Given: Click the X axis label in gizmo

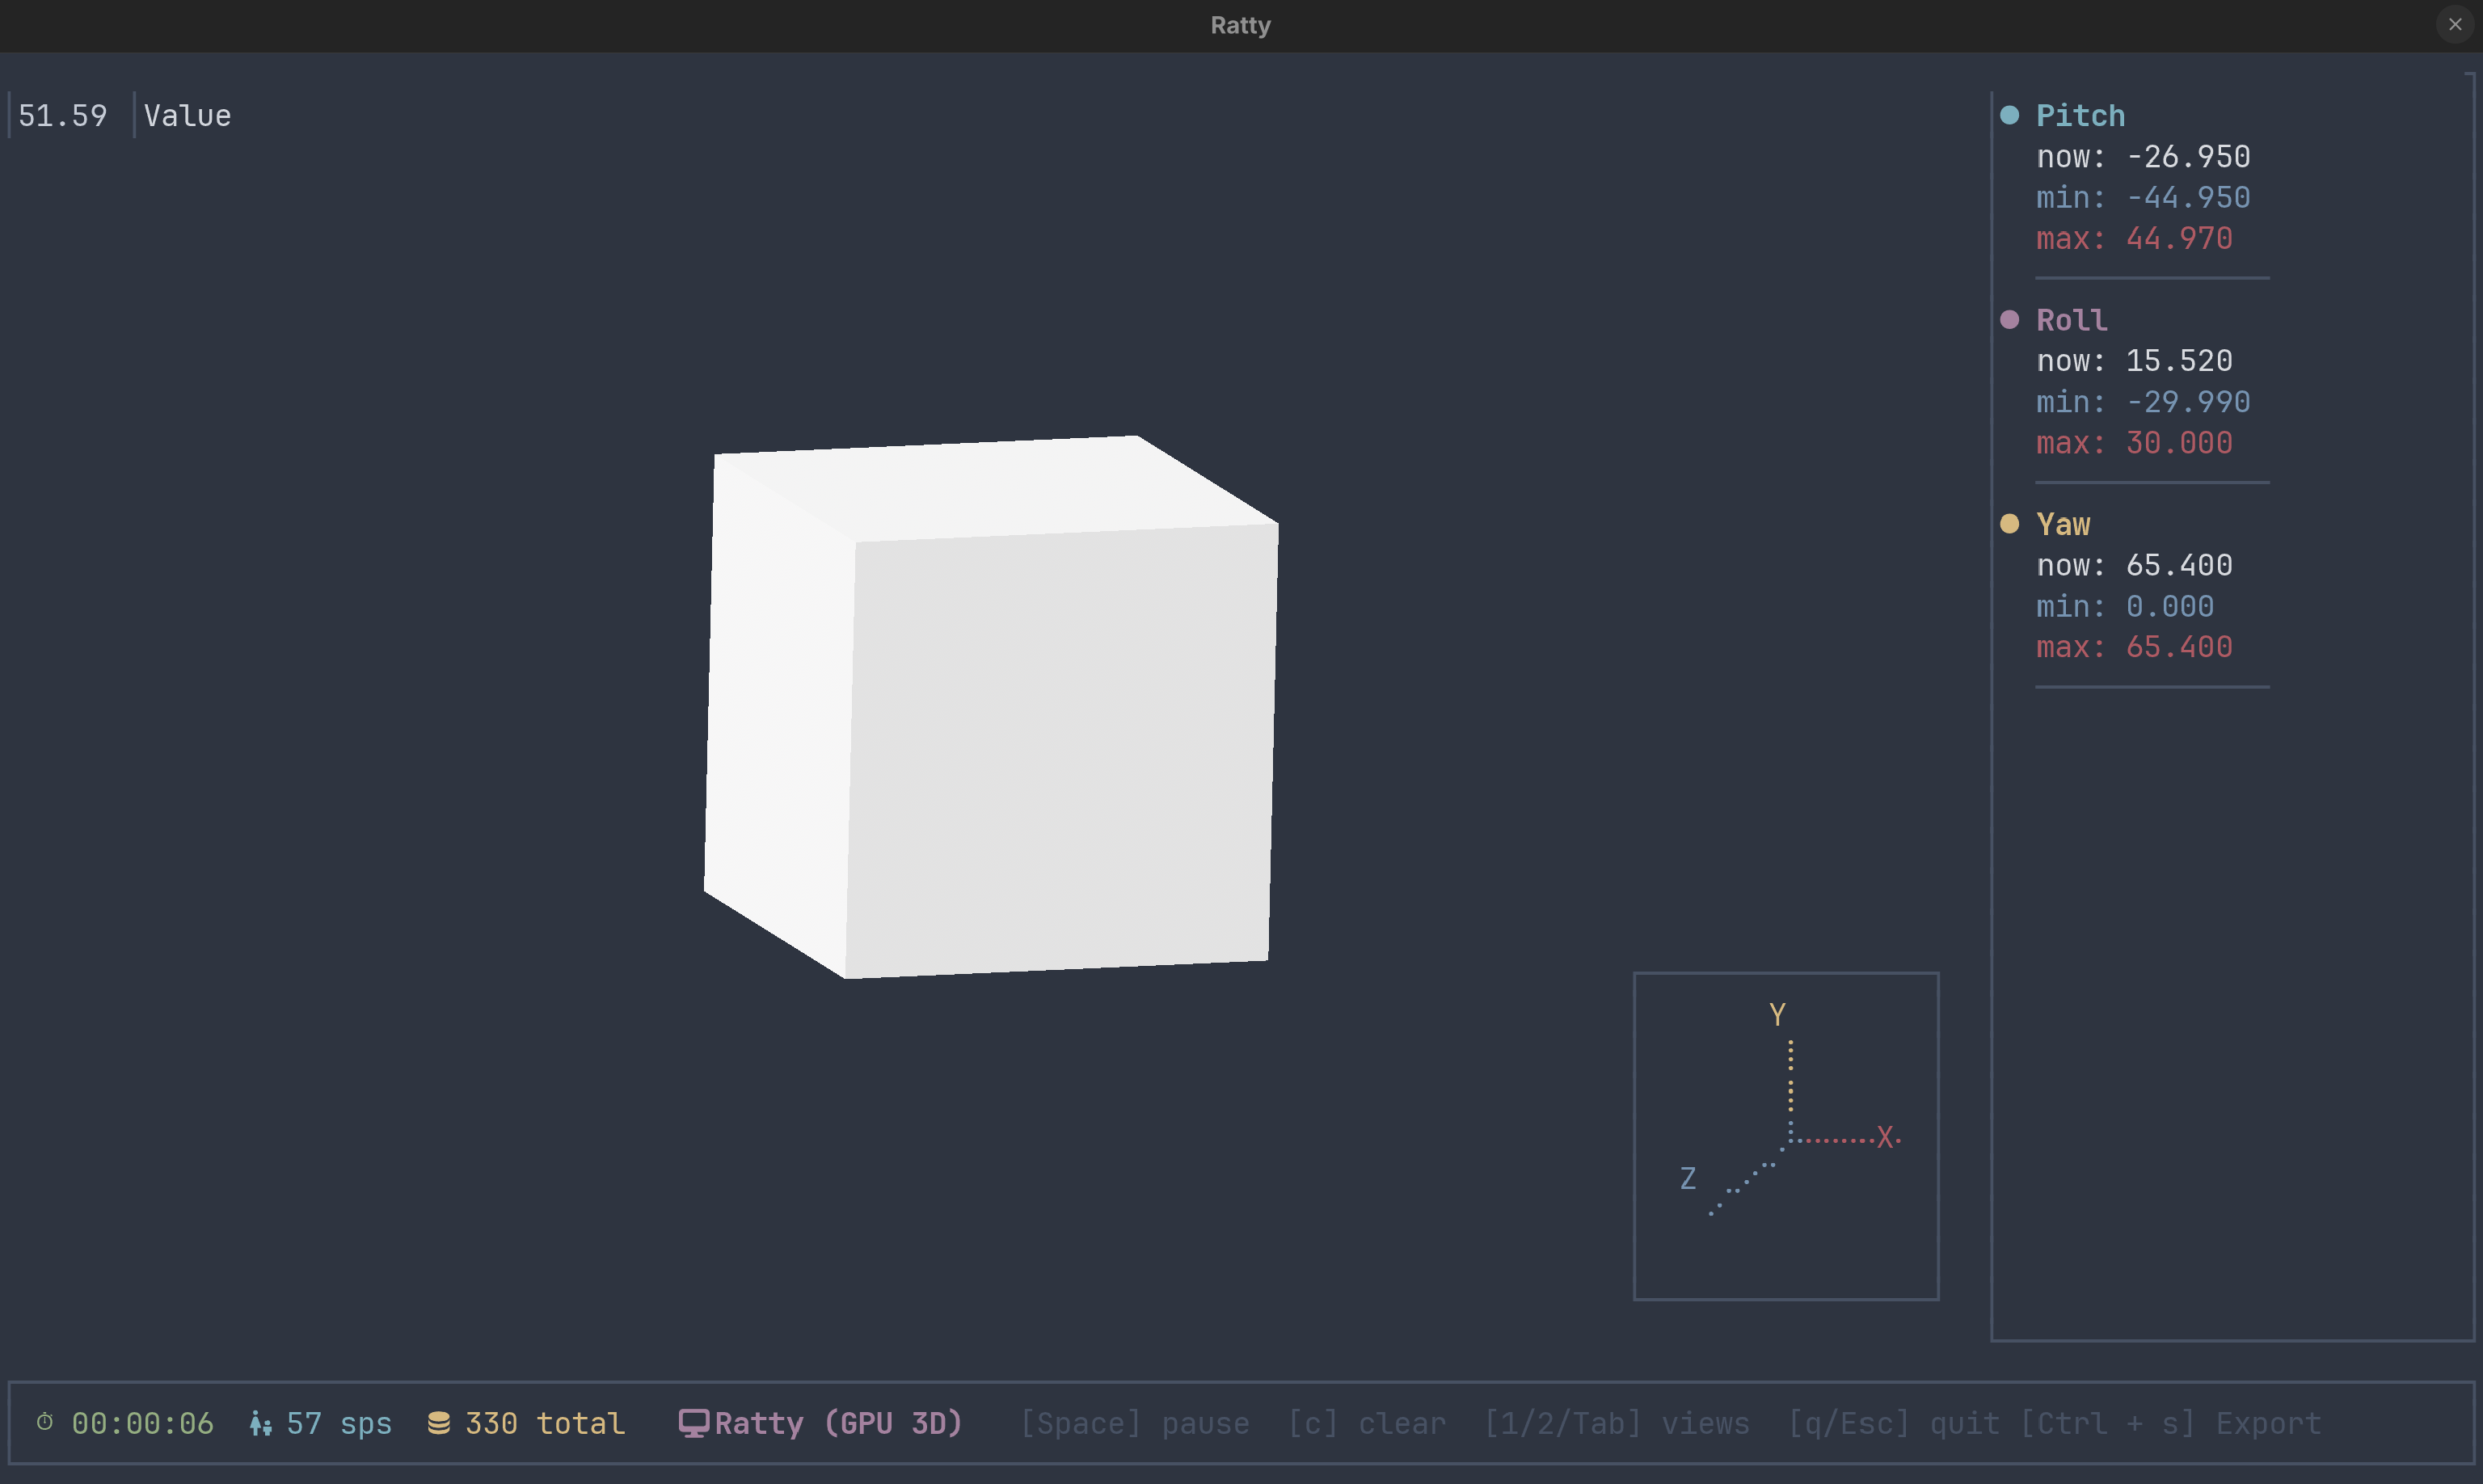Looking at the screenshot, I should [x=1884, y=1137].
